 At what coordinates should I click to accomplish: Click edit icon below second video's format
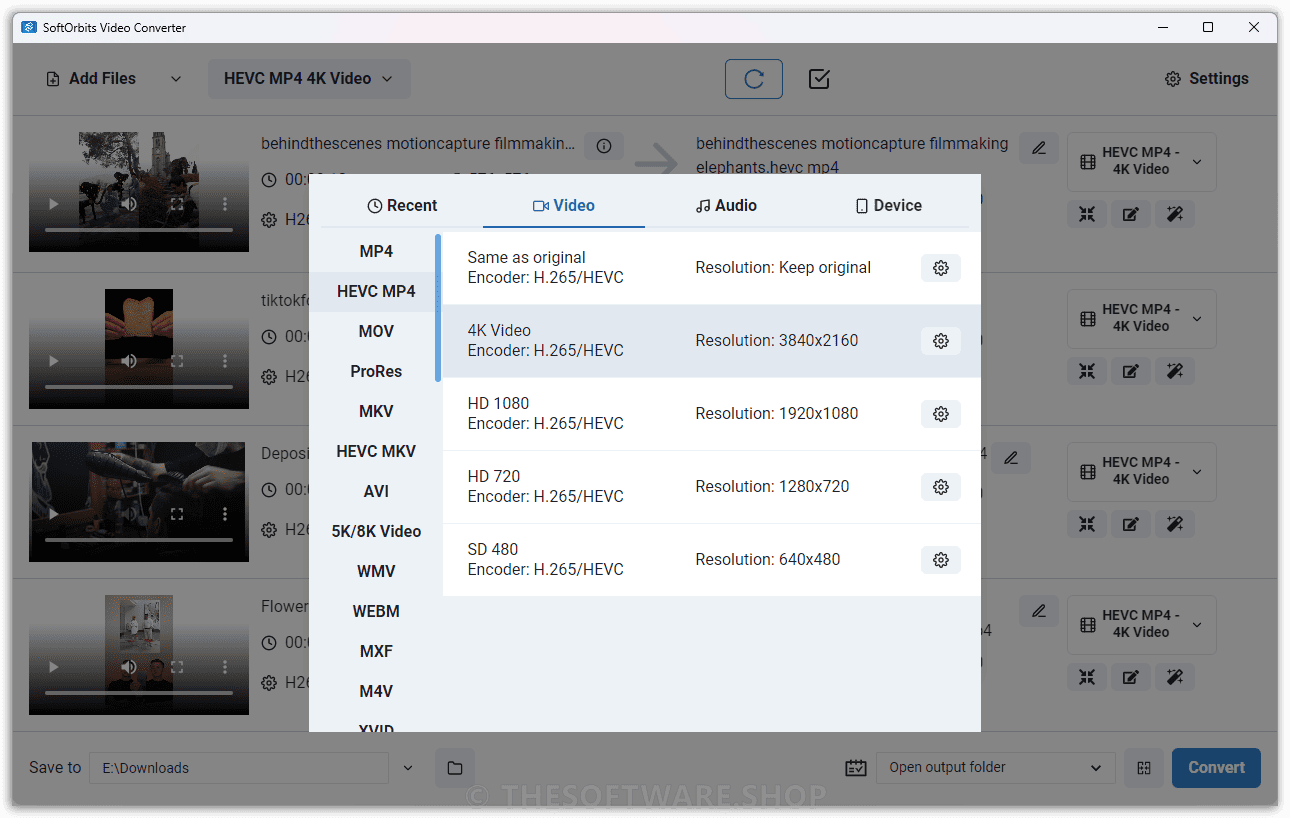click(1131, 371)
